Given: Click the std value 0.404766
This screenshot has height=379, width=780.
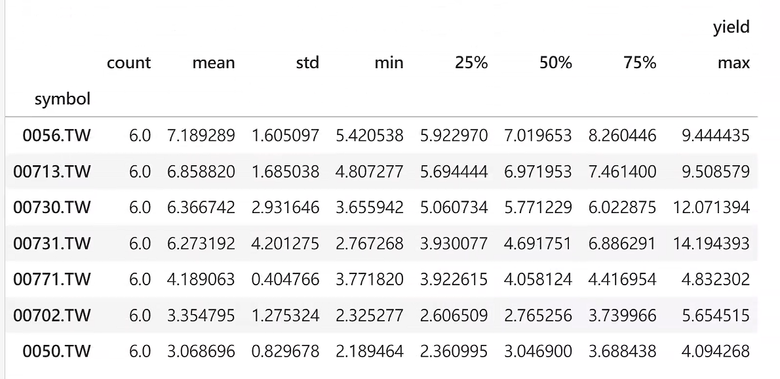Looking at the screenshot, I should click(x=285, y=280).
